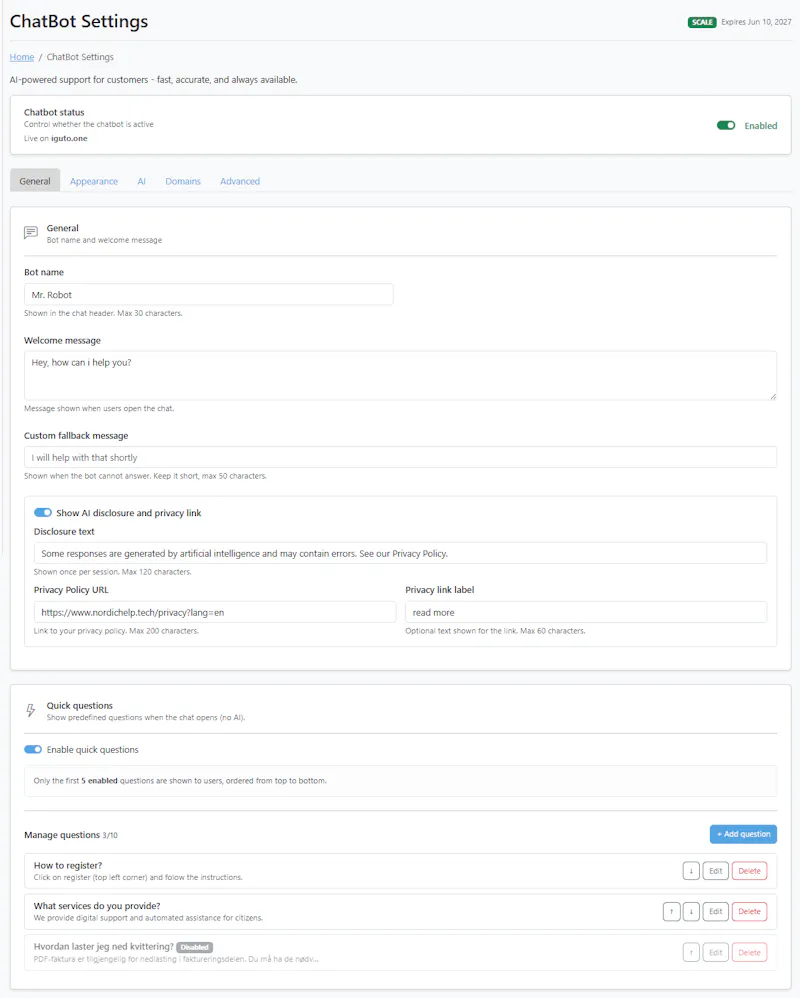Click the Disclosure text input field
800x998 pixels.
click(400, 553)
